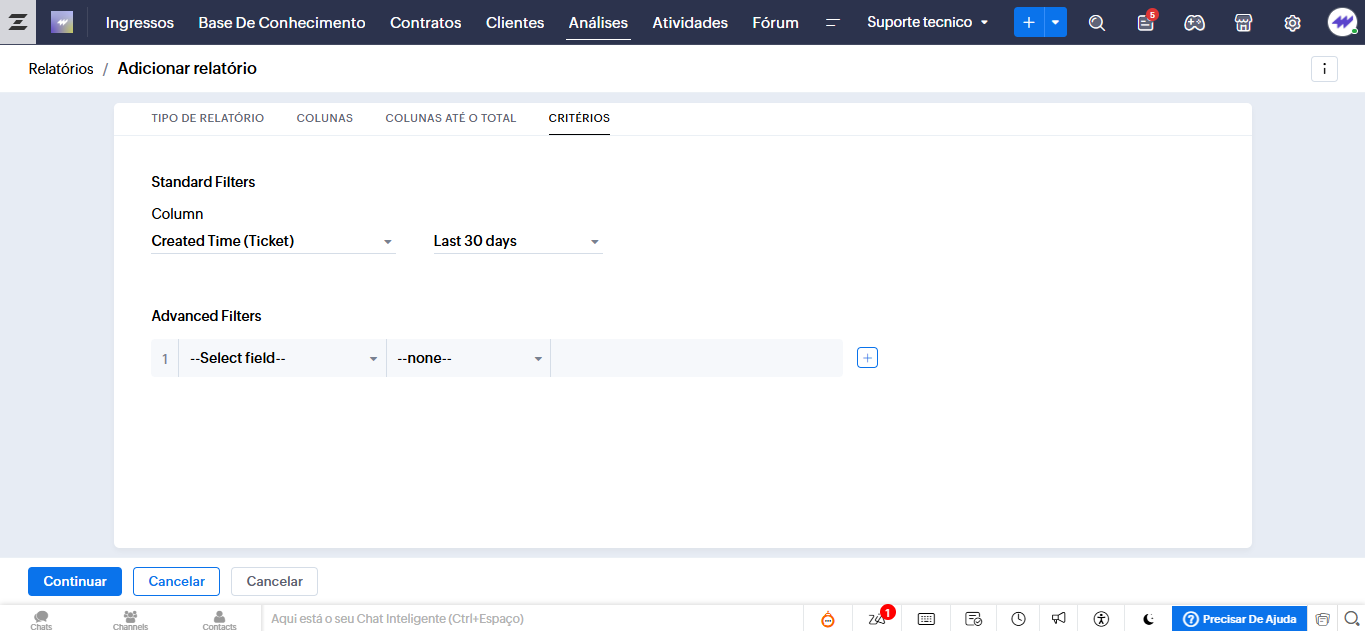The height and width of the screenshot is (631, 1365).
Task: Open the clock icon in bottom bar
Action: point(1018,619)
